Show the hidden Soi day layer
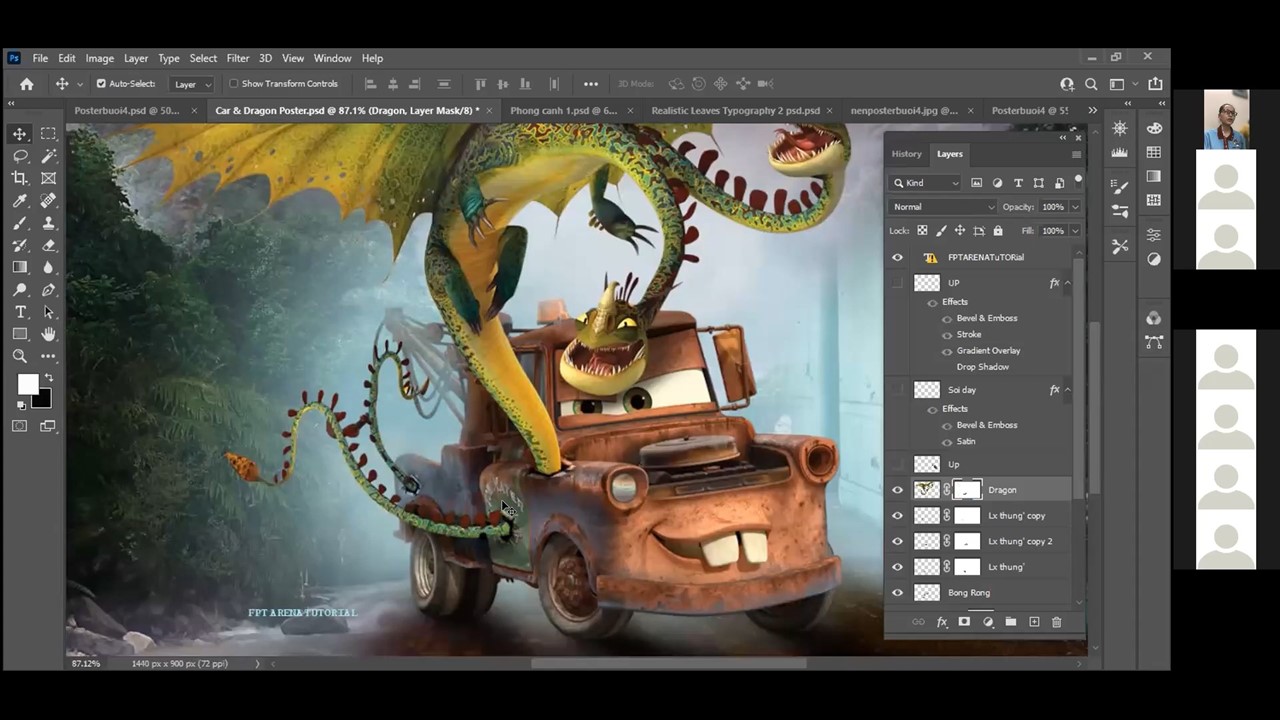Screen dimensions: 1280x720 click(x=897, y=390)
